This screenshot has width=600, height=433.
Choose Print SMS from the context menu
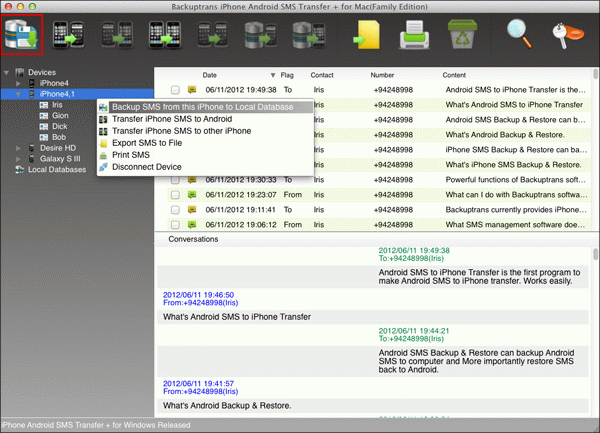tap(206, 155)
